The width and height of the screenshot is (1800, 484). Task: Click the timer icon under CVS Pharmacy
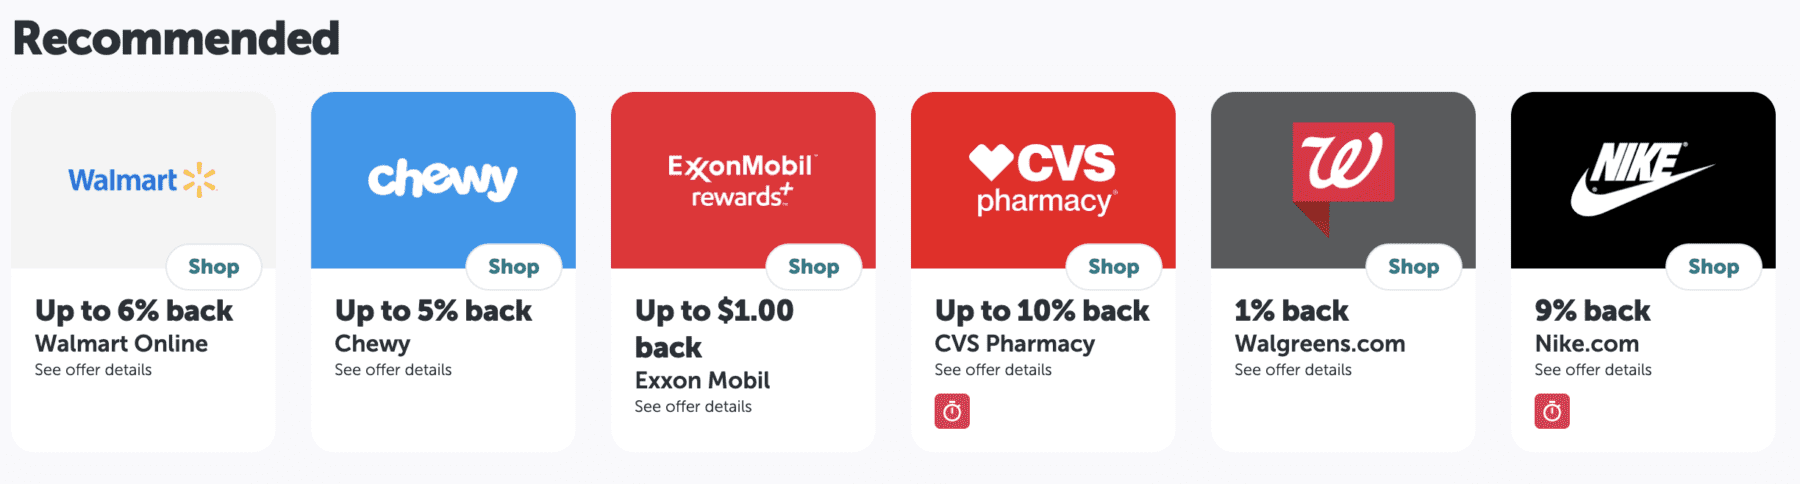coord(952,411)
